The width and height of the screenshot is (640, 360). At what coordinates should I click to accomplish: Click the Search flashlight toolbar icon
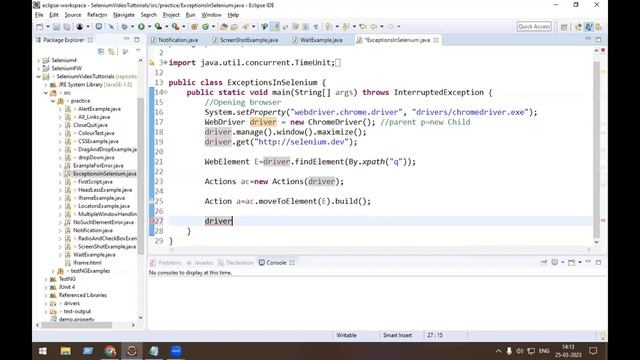[246, 27]
